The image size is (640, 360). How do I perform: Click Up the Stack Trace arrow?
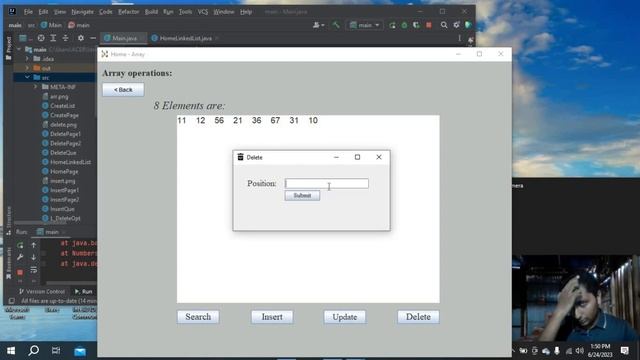(34, 245)
